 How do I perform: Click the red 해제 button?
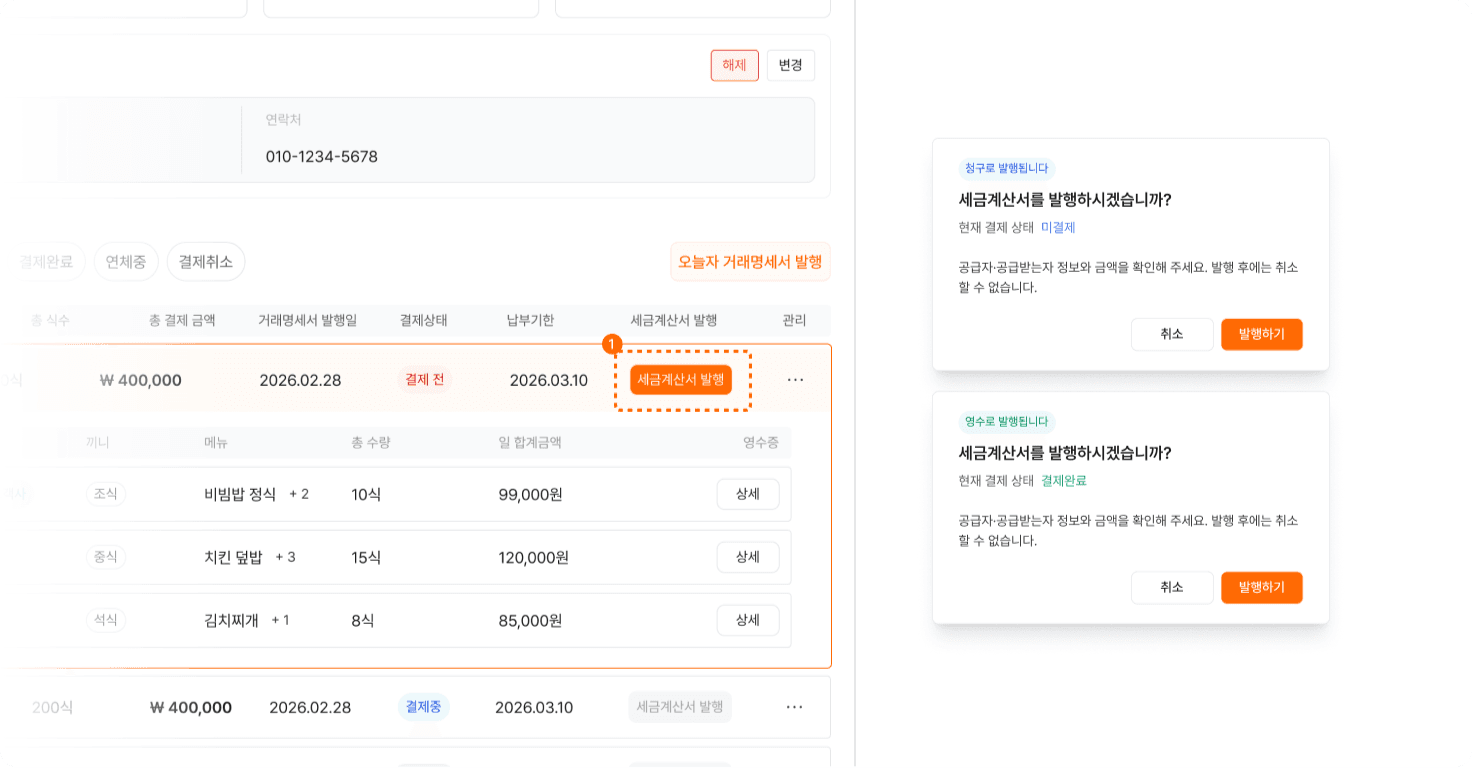tap(735, 65)
